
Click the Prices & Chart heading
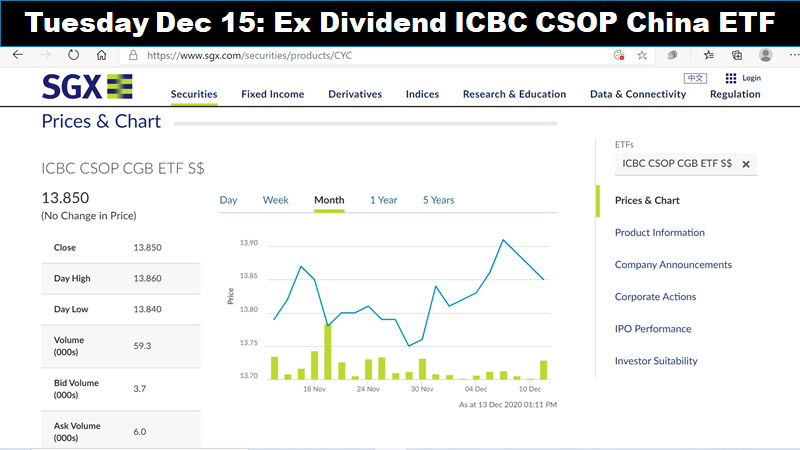pos(101,121)
